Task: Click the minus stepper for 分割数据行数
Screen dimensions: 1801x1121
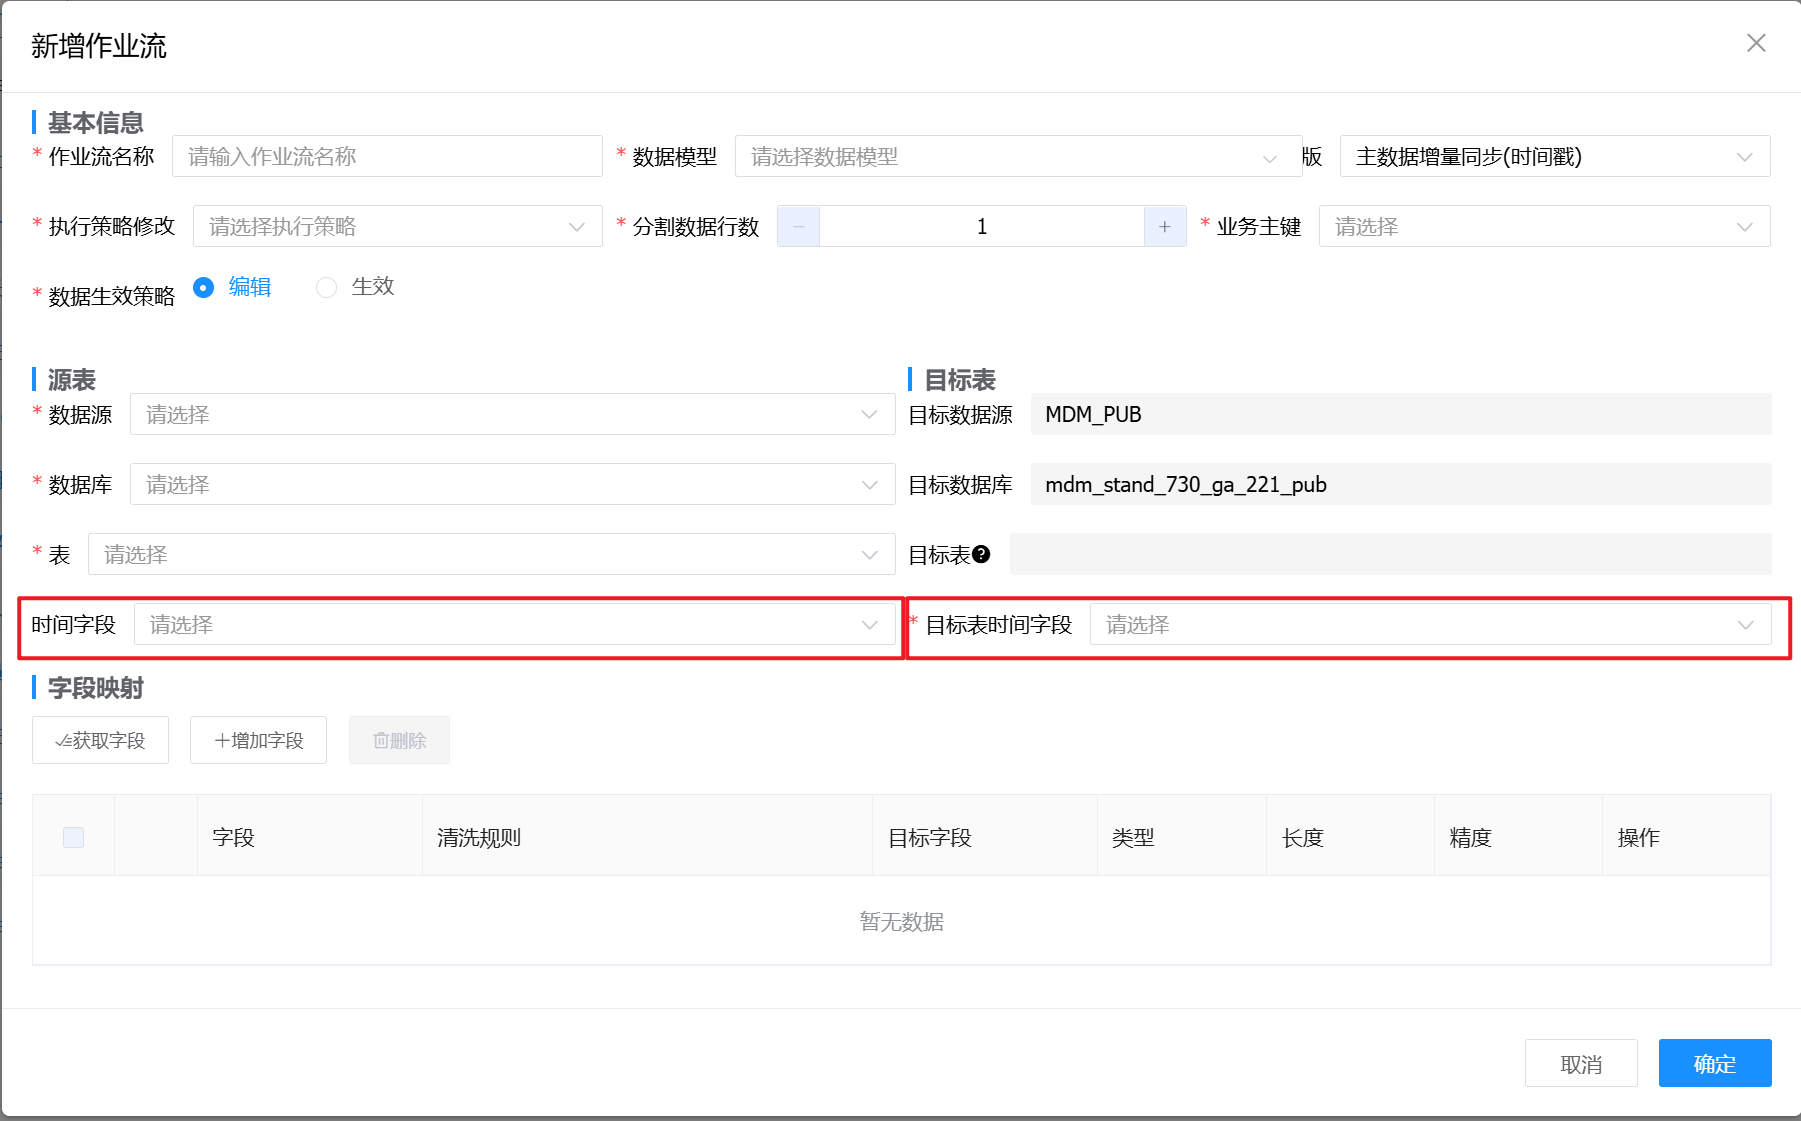Action: coord(798,227)
